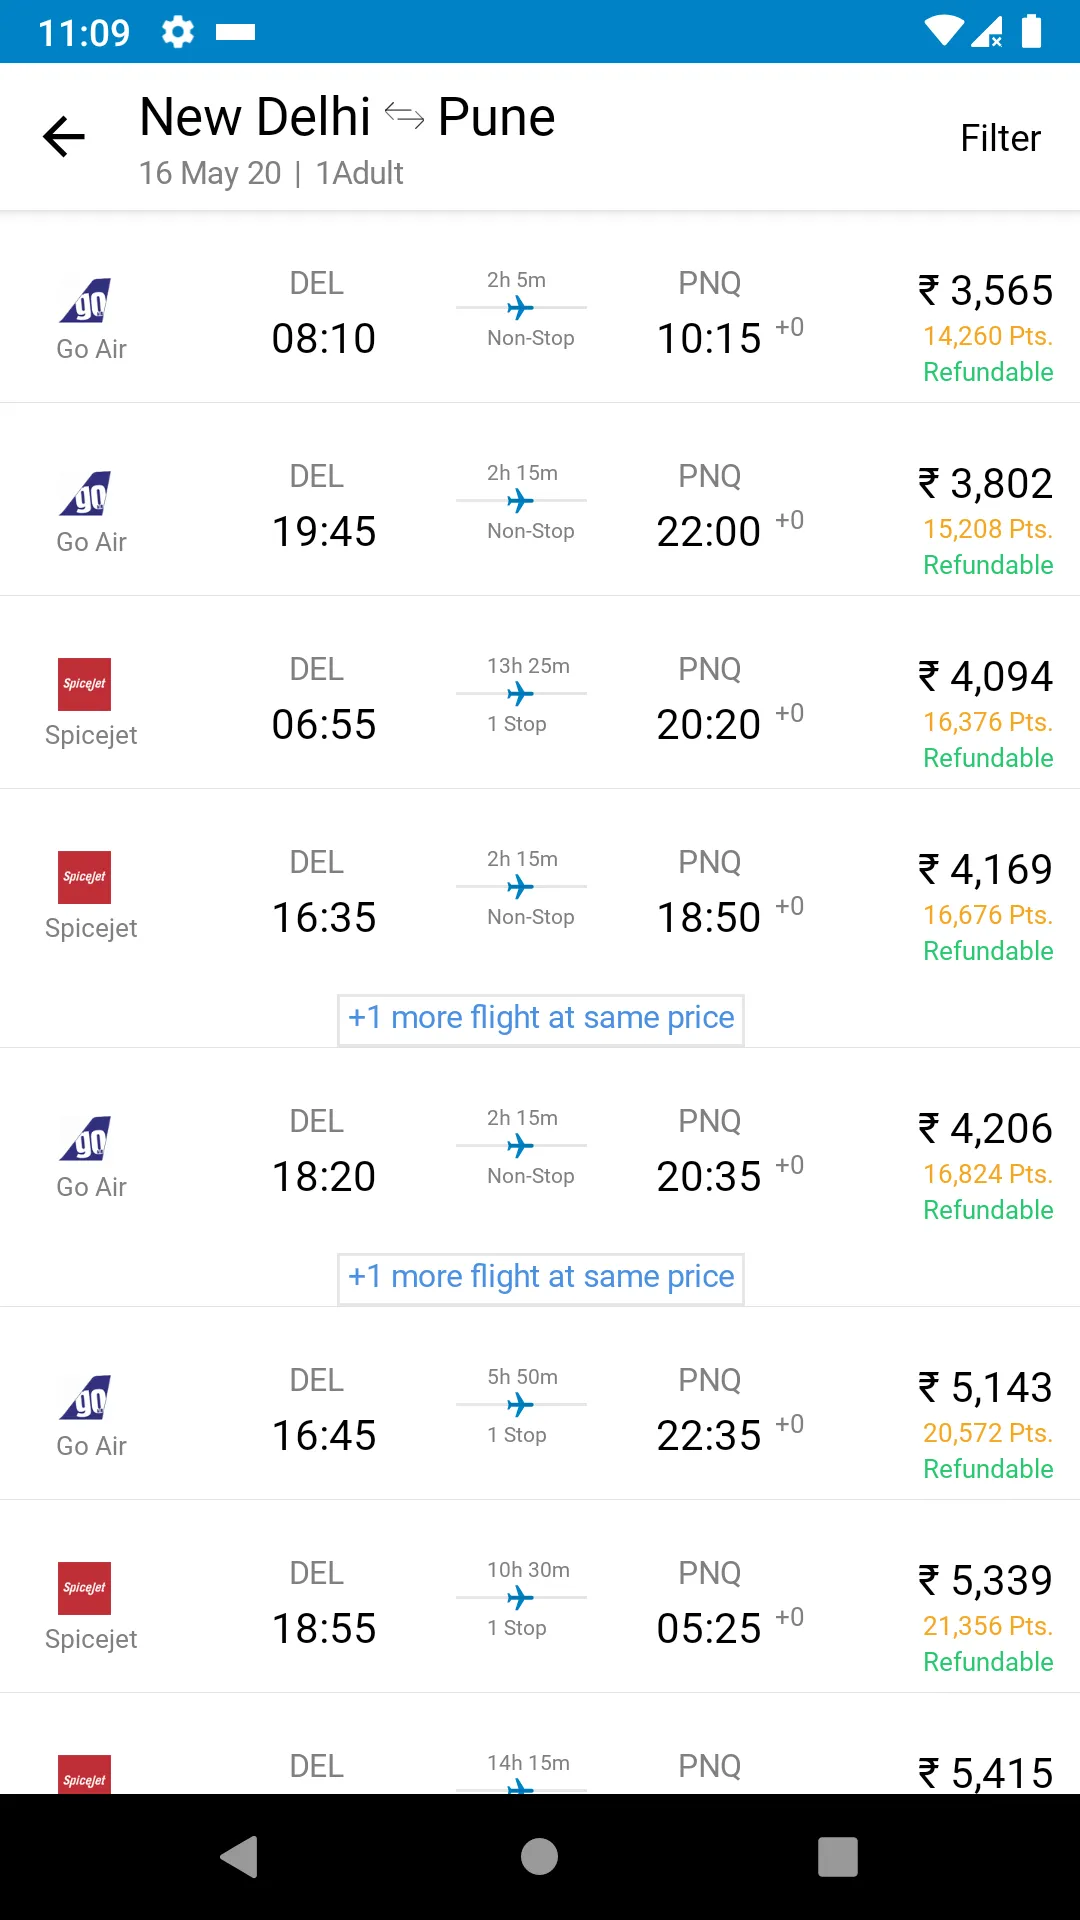The width and height of the screenshot is (1080, 1920).
Task: Select the ₹ 3,565 fare price
Action: click(986, 291)
